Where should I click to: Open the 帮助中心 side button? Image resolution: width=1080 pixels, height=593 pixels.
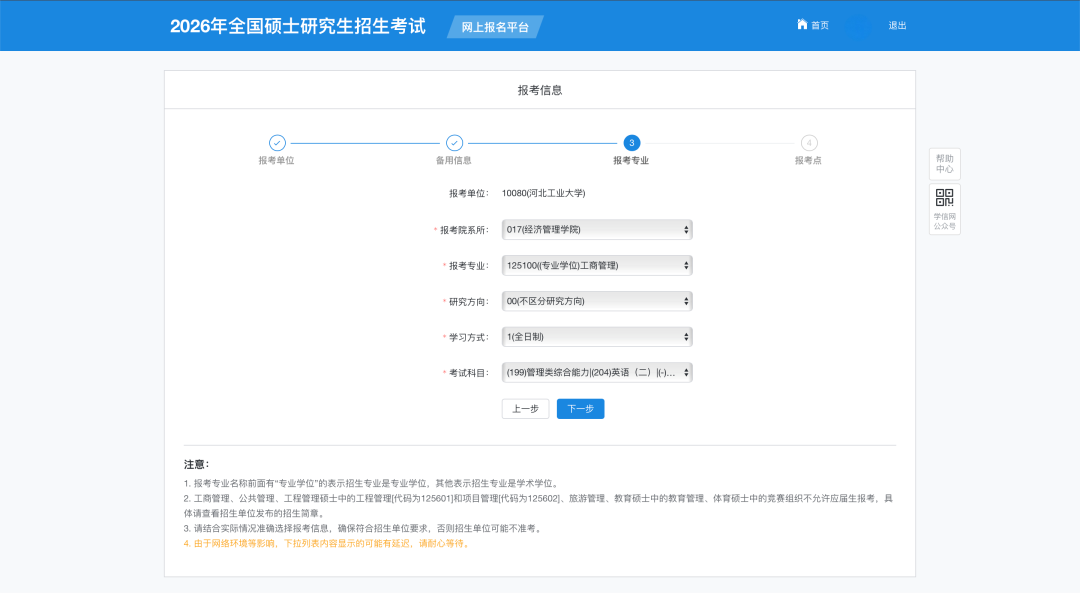[944, 164]
